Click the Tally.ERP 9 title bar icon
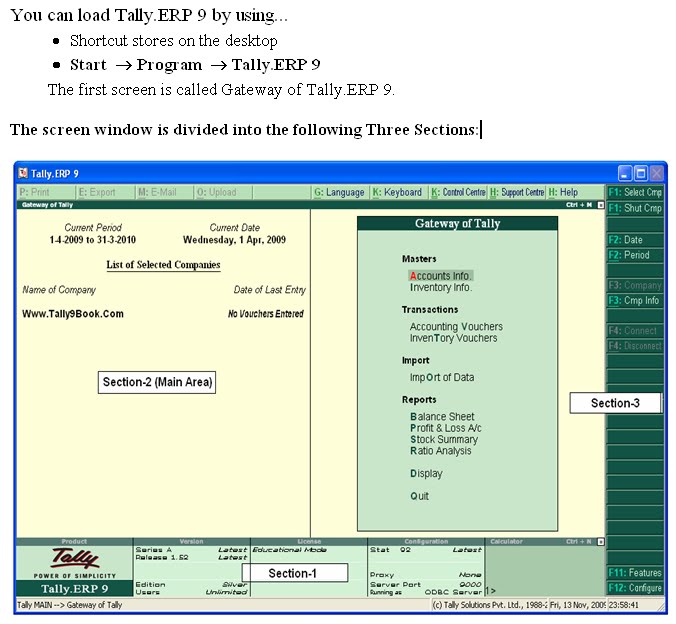 (23, 173)
